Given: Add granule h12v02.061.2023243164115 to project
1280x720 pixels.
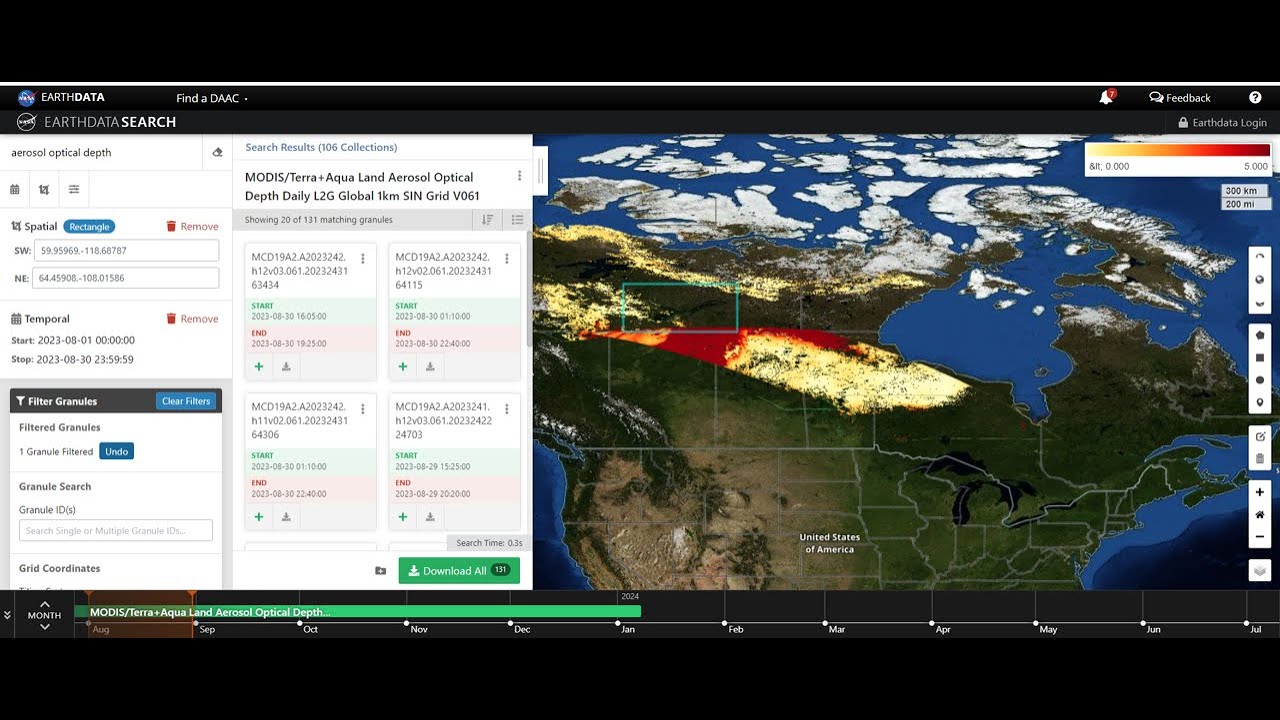Looking at the screenshot, I should (403, 367).
